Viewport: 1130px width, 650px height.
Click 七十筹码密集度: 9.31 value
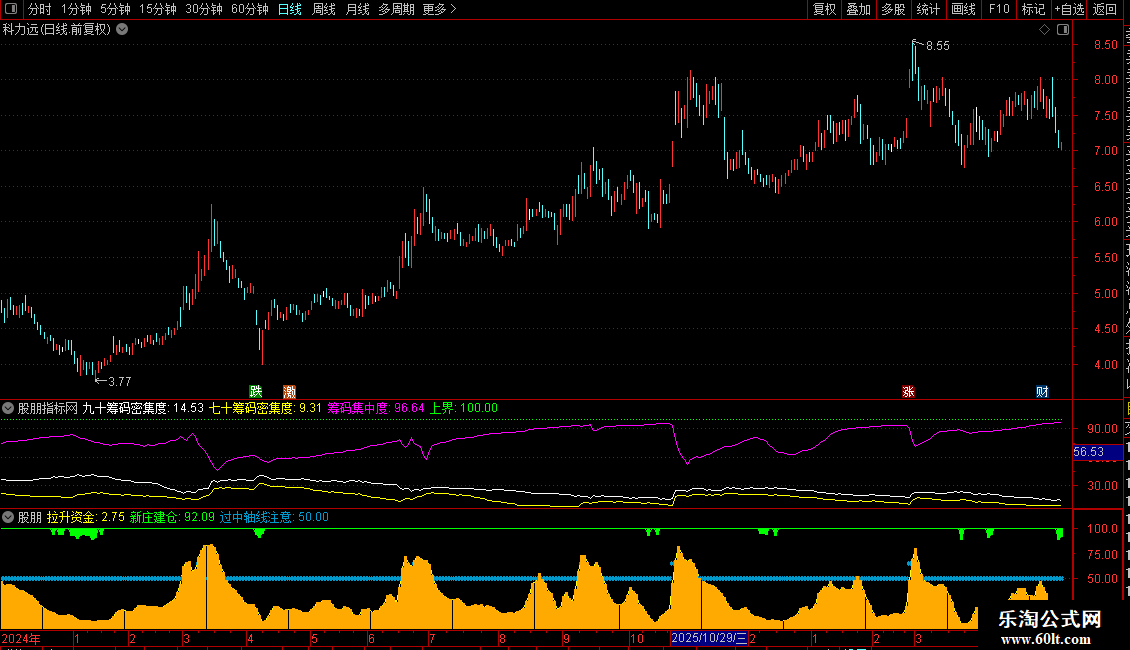[x=265, y=408]
